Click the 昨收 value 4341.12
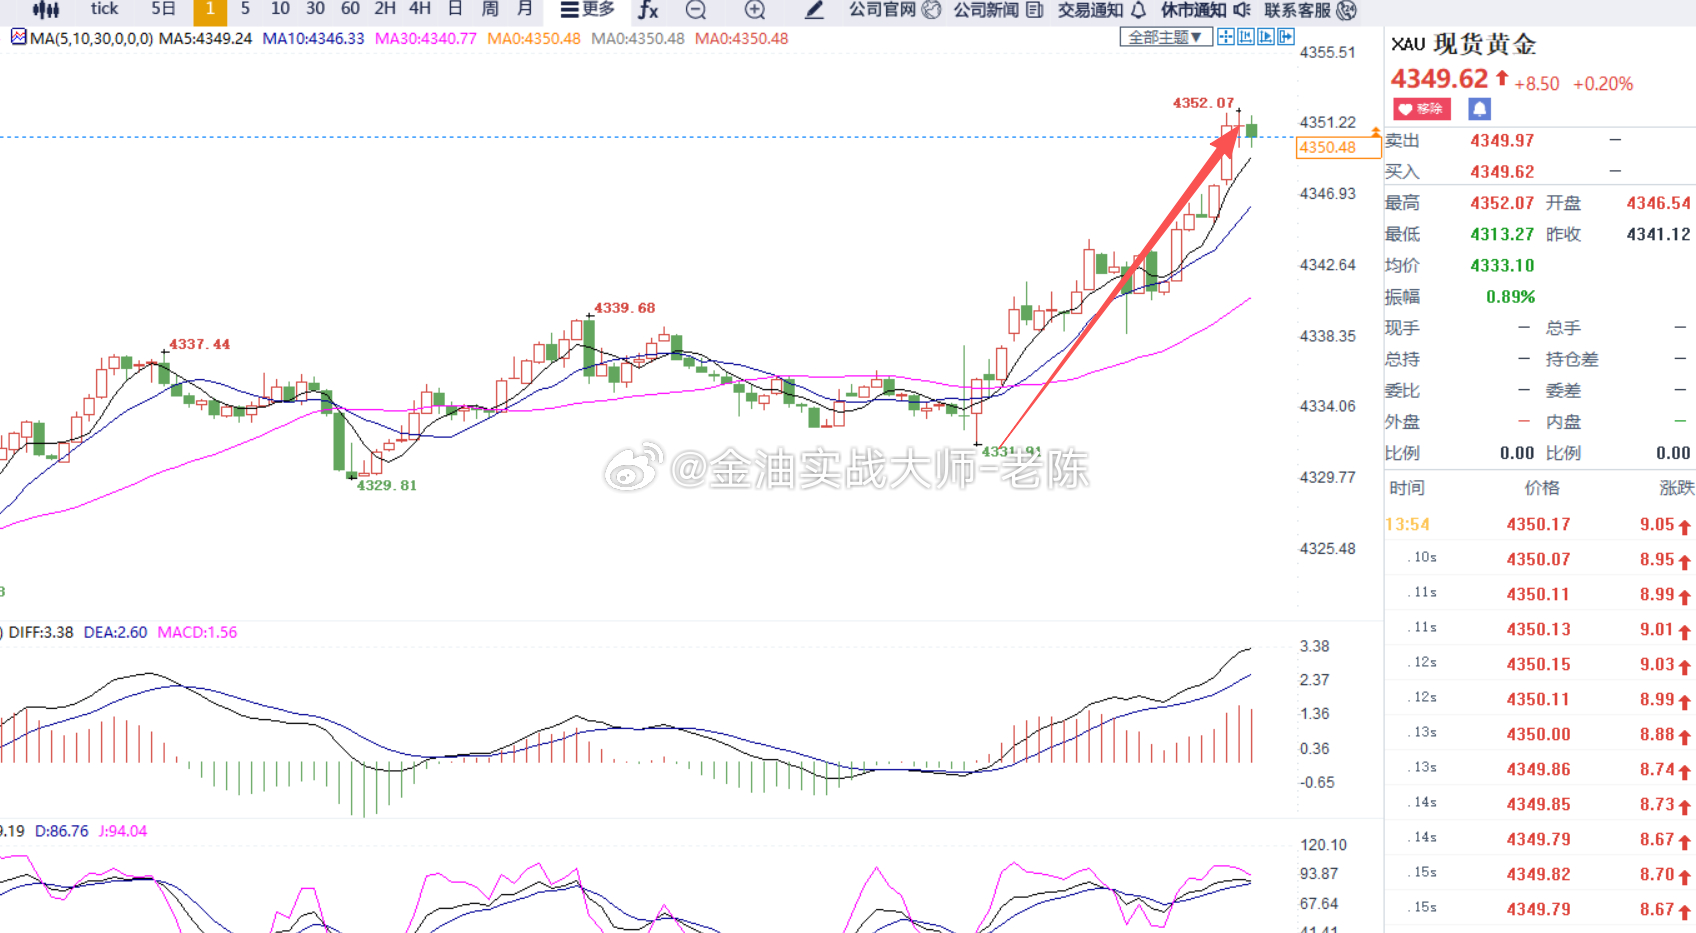1696x933 pixels. [1658, 234]
